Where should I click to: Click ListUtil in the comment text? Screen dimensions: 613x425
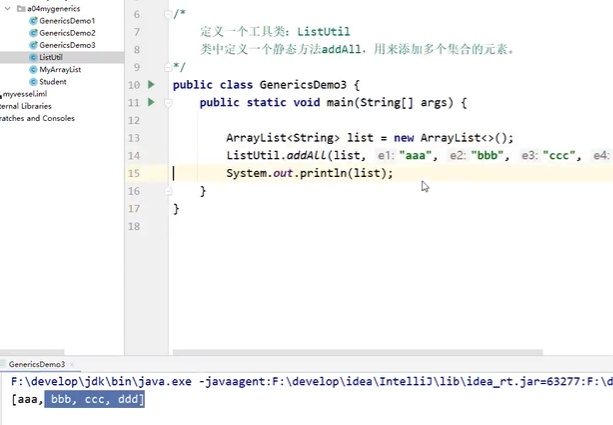point(324,31)
